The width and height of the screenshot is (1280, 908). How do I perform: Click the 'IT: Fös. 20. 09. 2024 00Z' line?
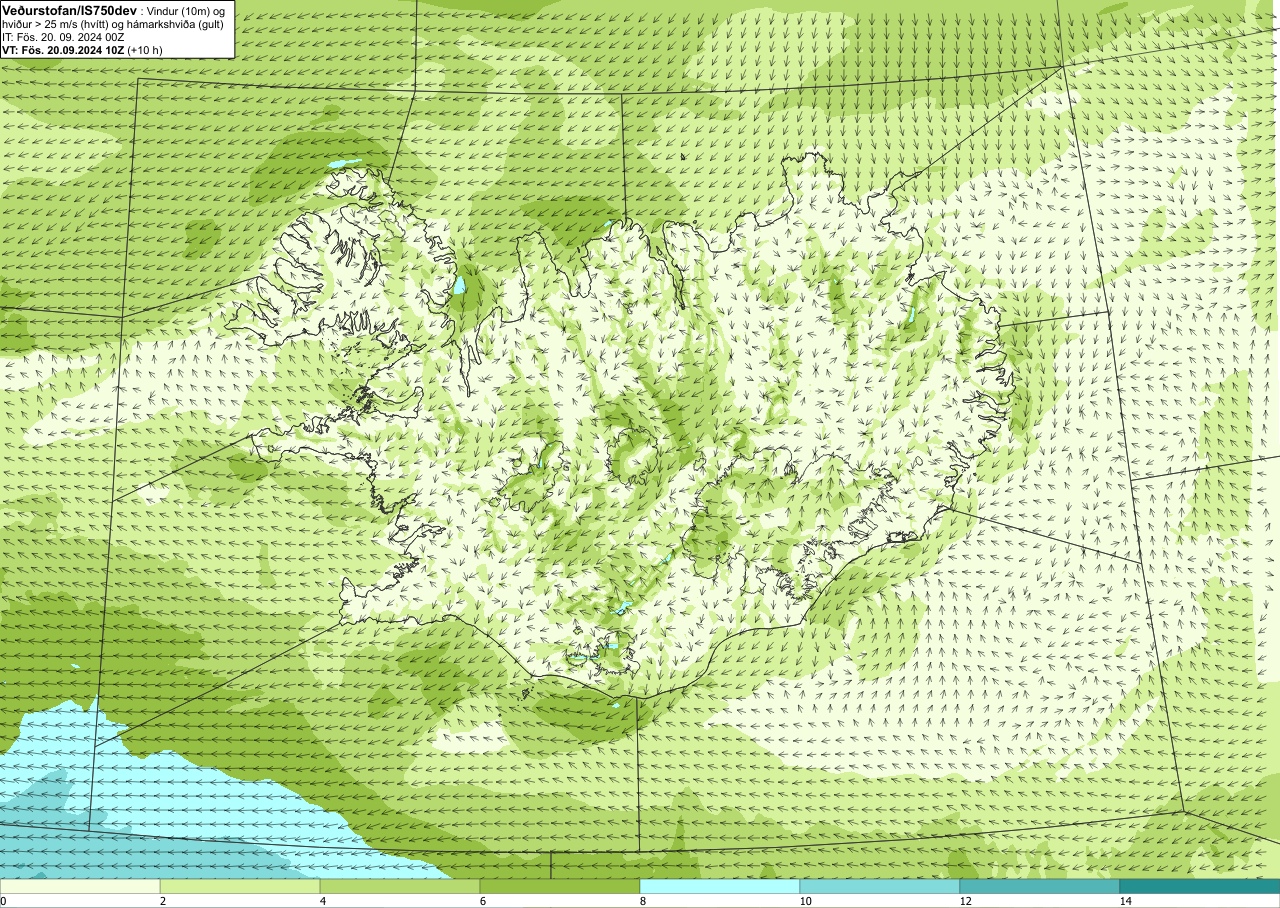[x=60, y=36]
